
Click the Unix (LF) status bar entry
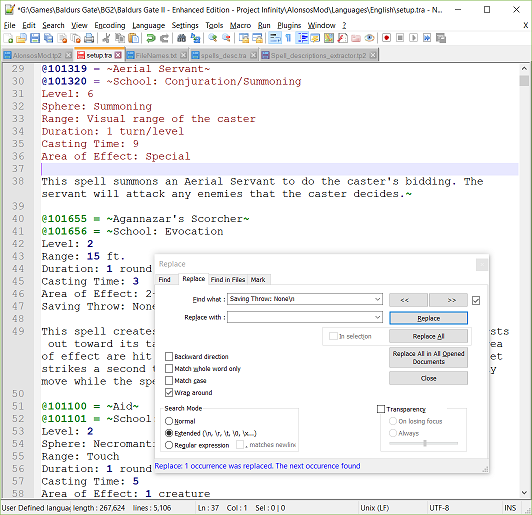click(x=375, y=508)
